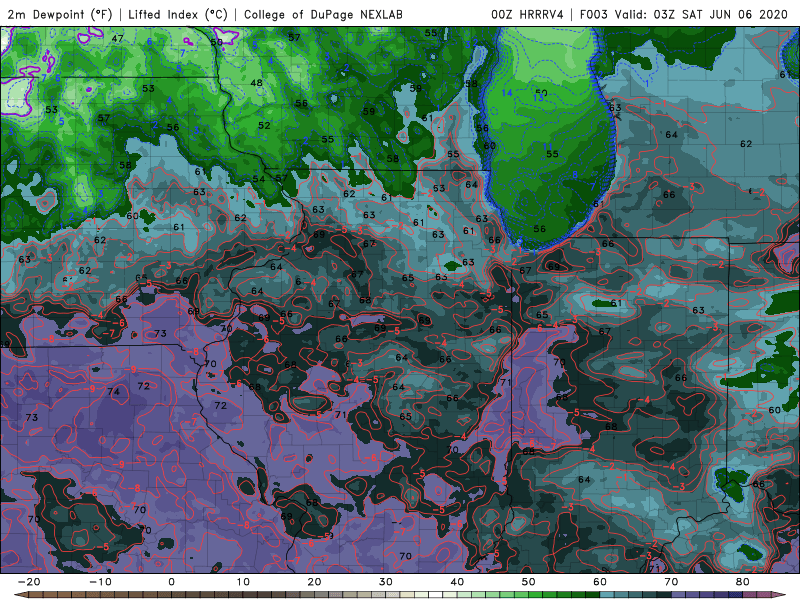Click the dewpoint value 48 on the map
Screen dimensions: 800x600
256,83
